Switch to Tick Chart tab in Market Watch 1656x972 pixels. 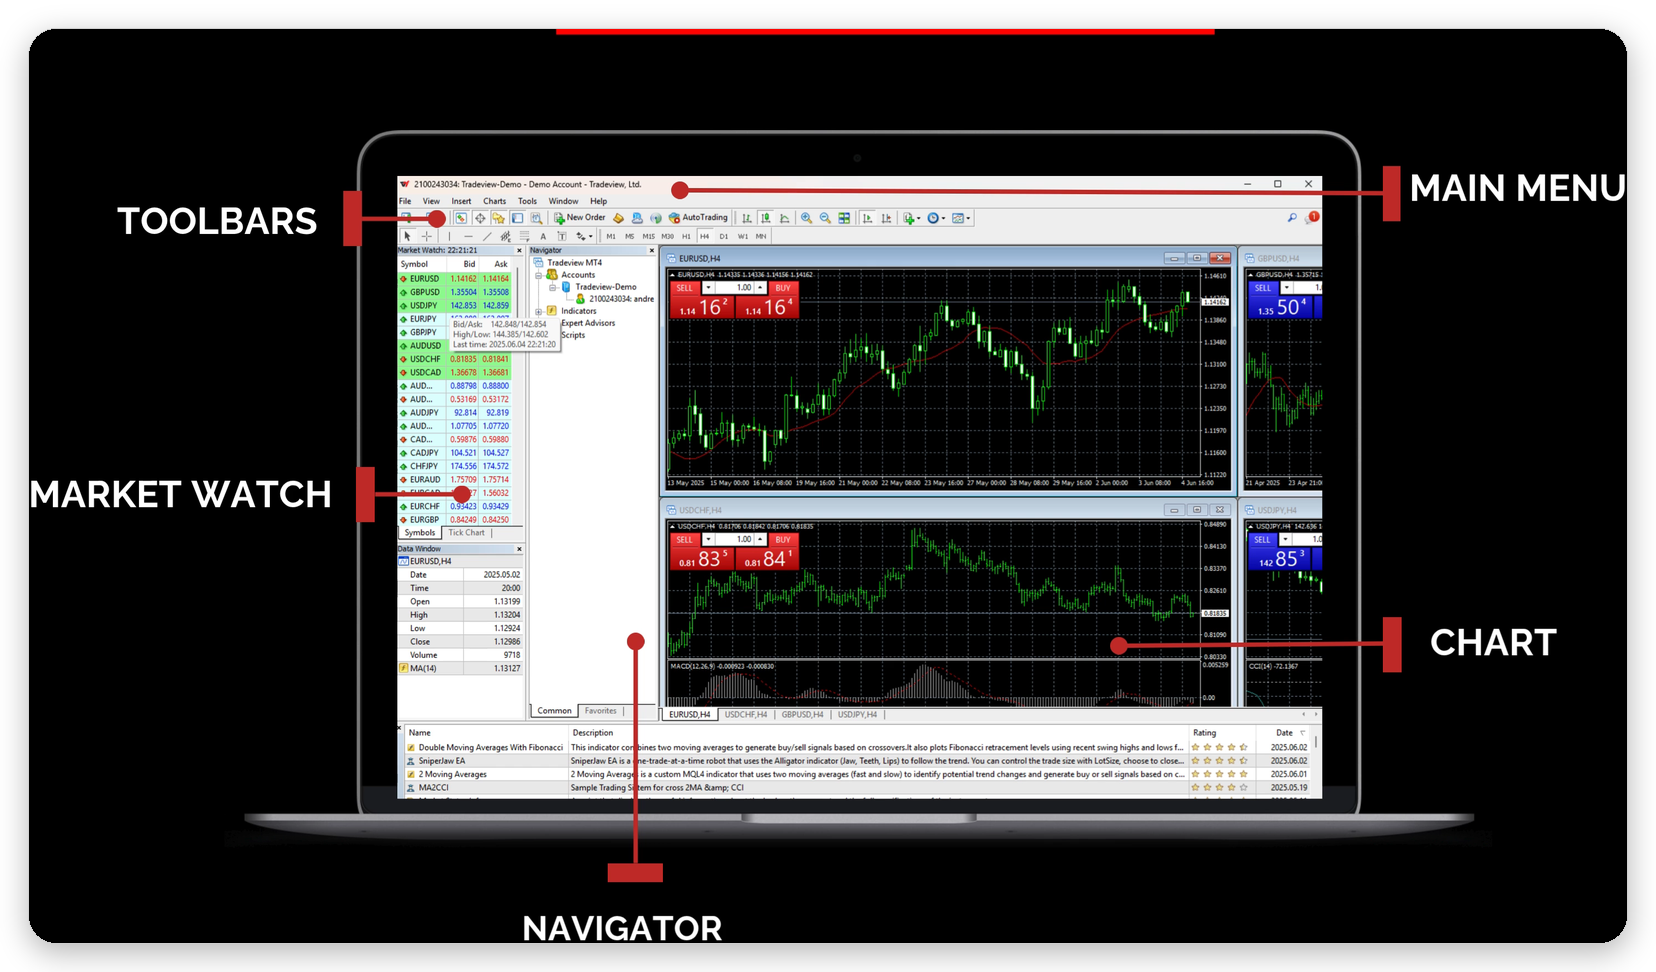click(466, 533)
